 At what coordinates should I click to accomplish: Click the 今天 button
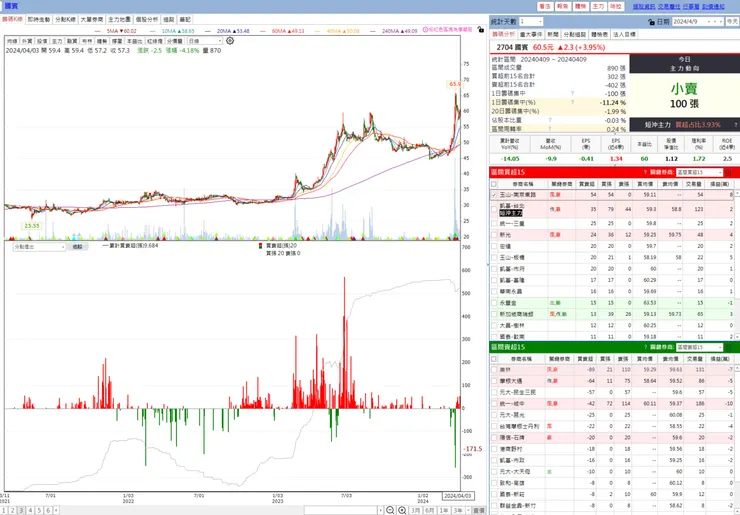coord(732,22)
